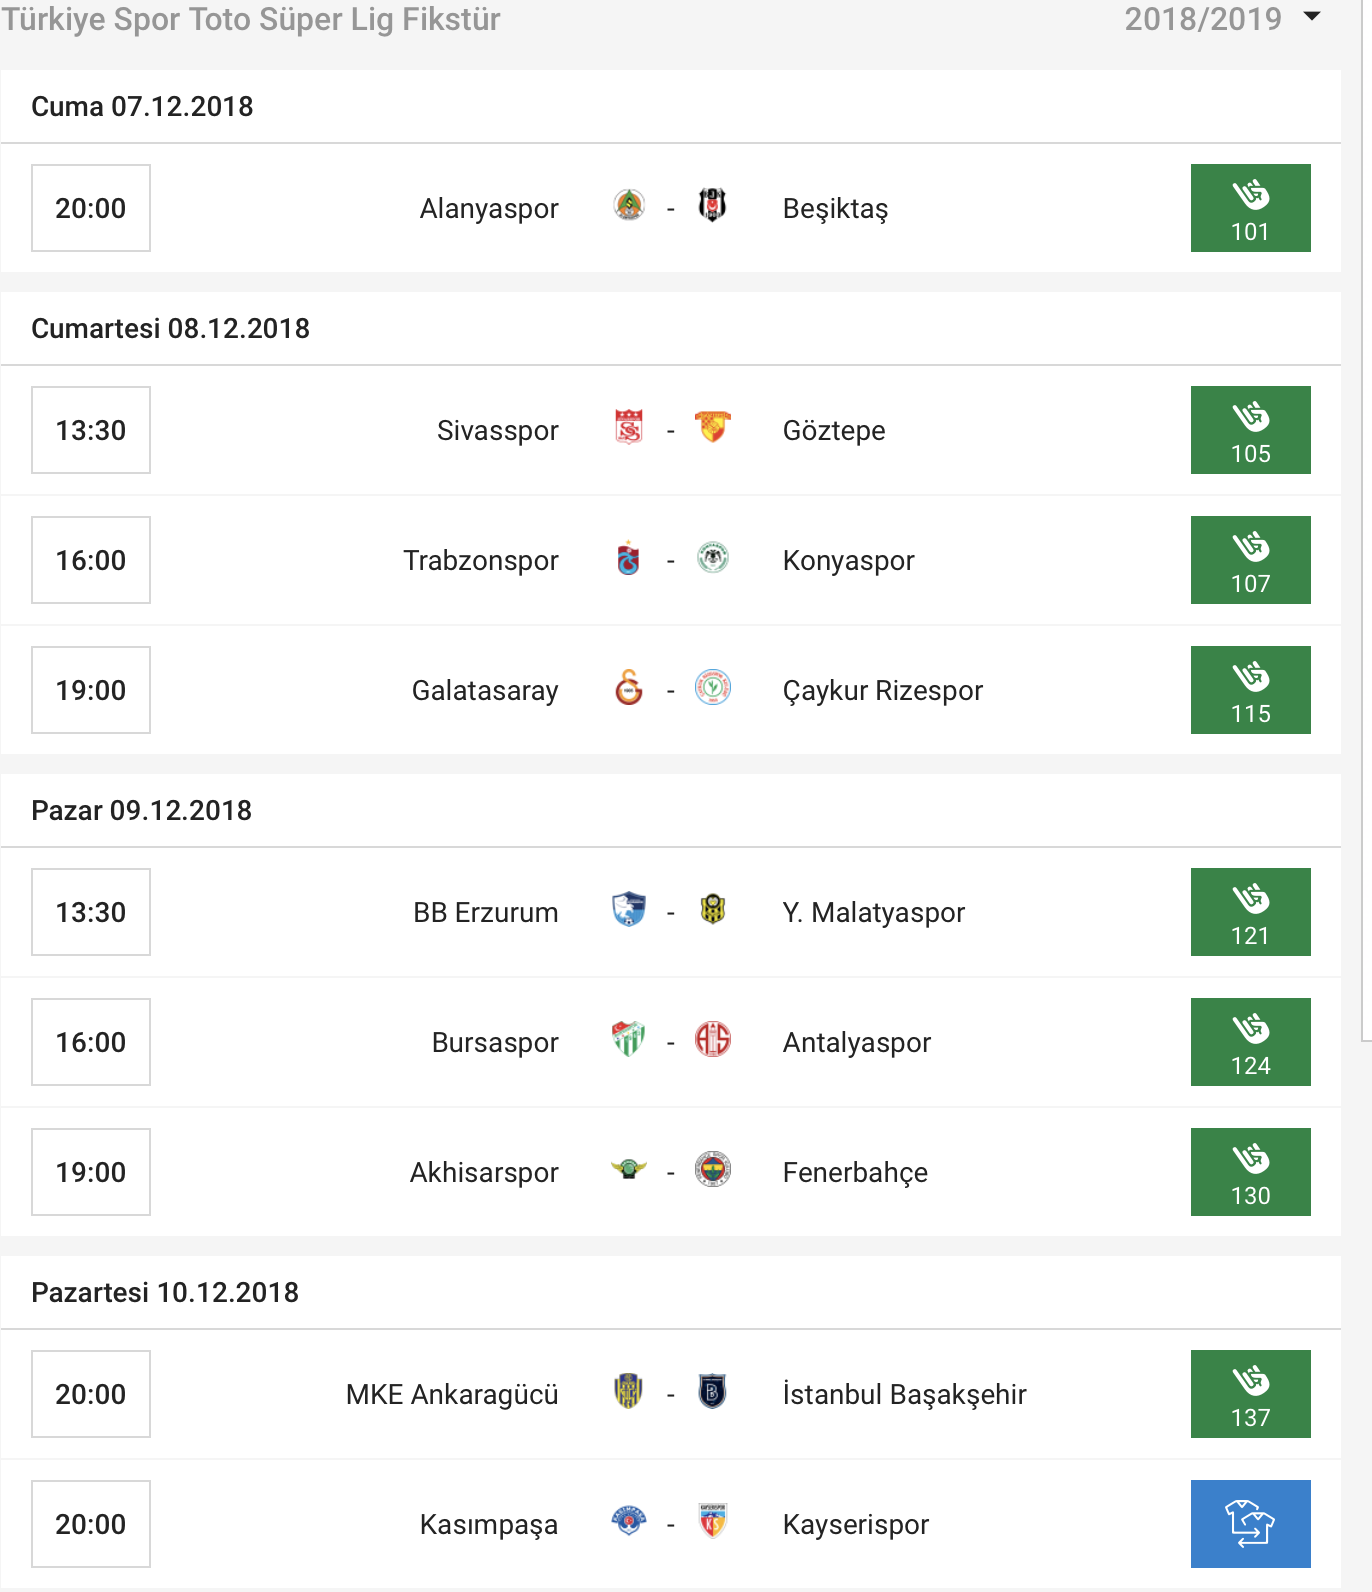Open the 130 bets button for Akhisarspor match
Image resolution: width=1372 pixels, height=1592 pixels.
click(1250, 1172)
